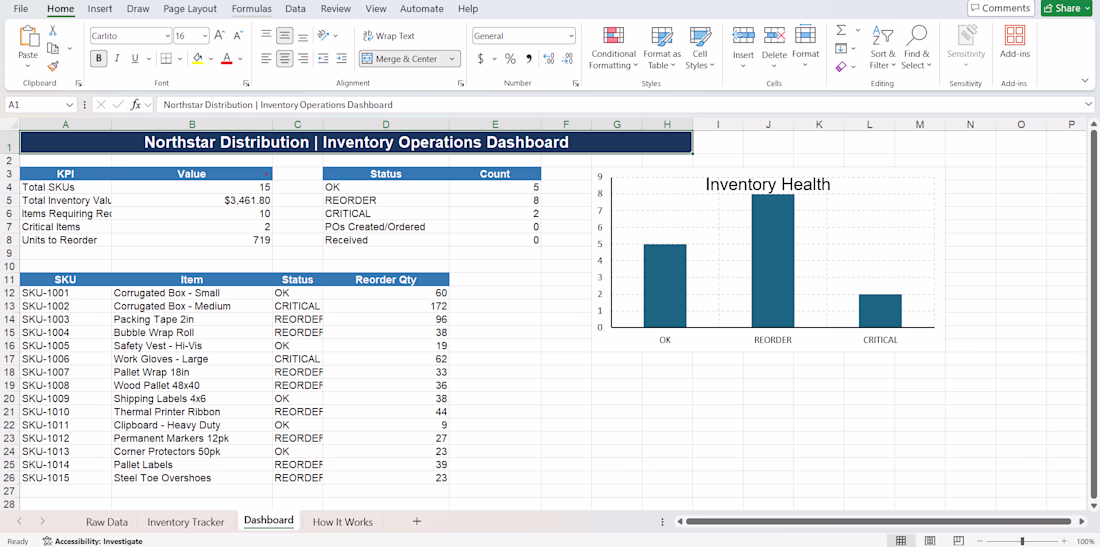Screen dimensions: 1100x547
Task: Switch to Page Break Preview
Action: point(958,541)
